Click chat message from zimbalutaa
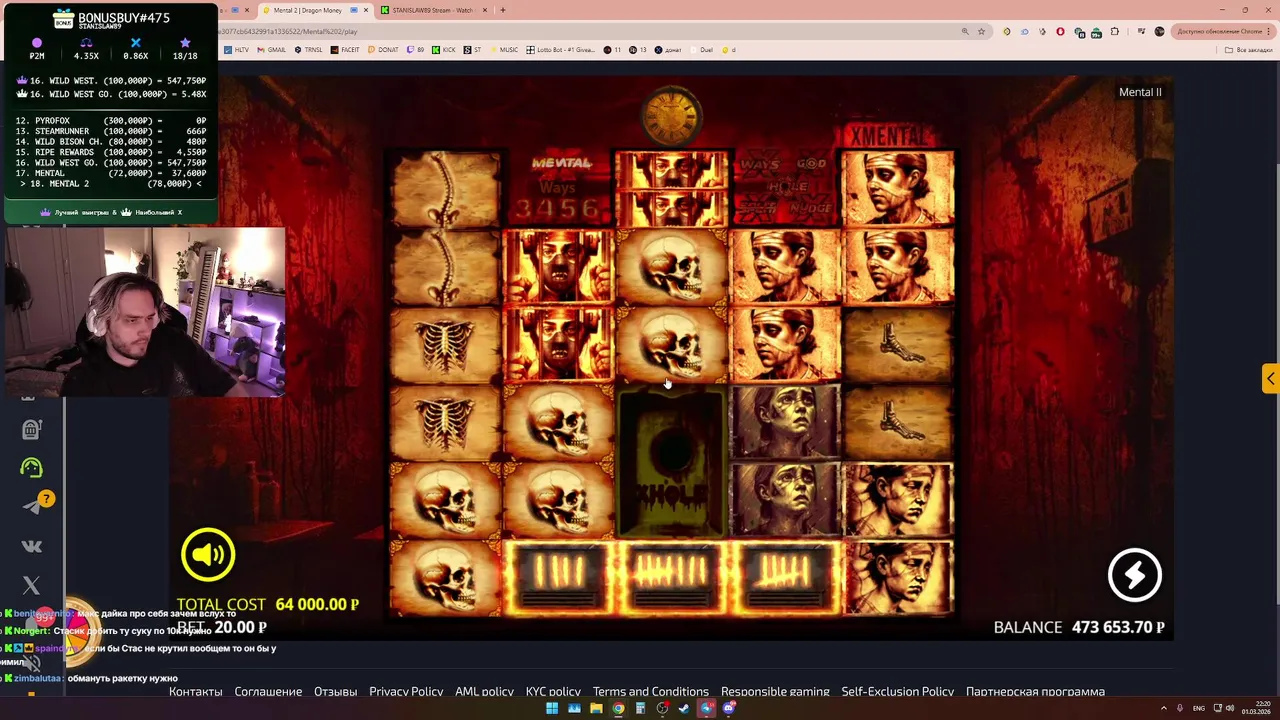 pyautogui.click(x=90, y=678)
